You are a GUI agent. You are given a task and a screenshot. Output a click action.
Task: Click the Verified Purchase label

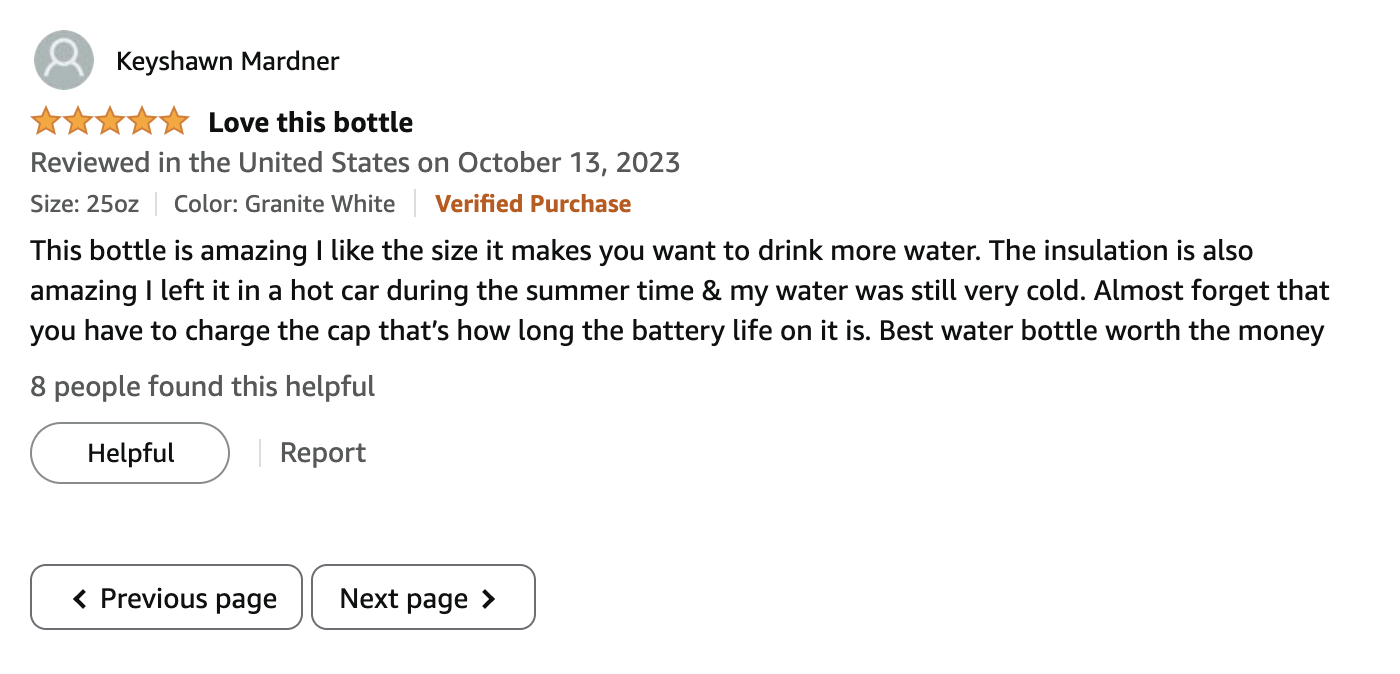tap(533, 204)
